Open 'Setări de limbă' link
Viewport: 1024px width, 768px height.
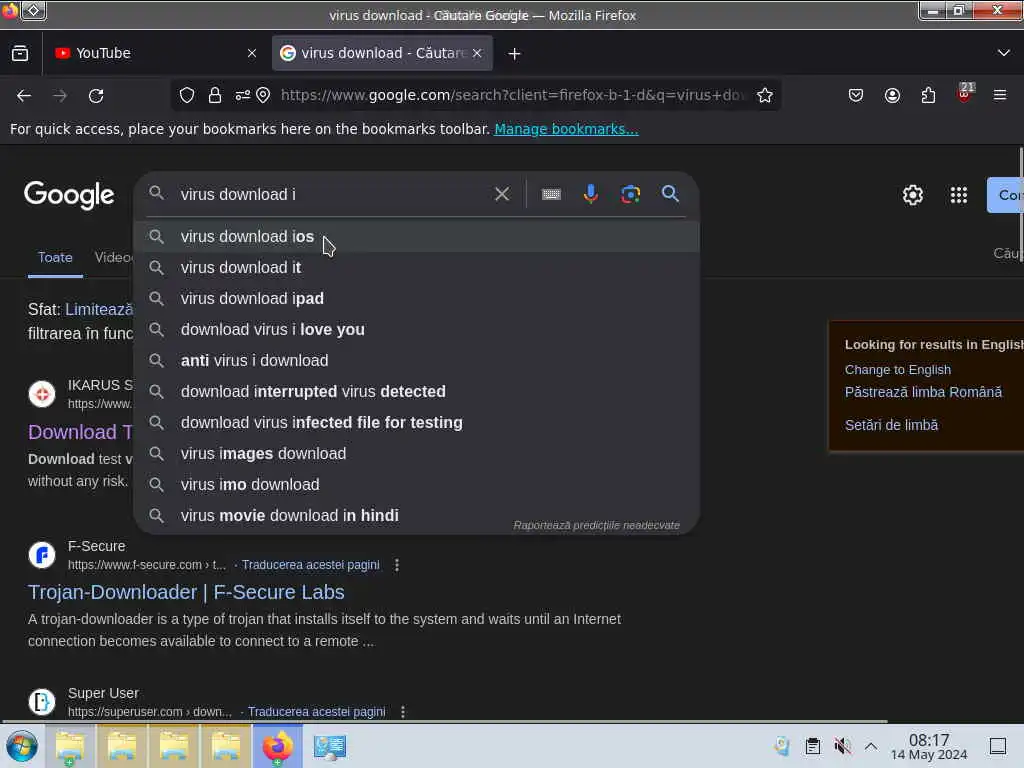[x=891, y=425]
